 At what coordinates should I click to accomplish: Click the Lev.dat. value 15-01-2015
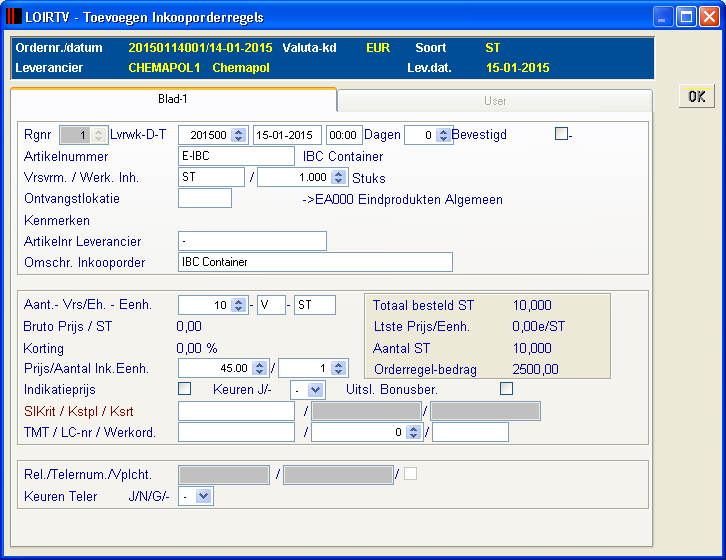517,68
